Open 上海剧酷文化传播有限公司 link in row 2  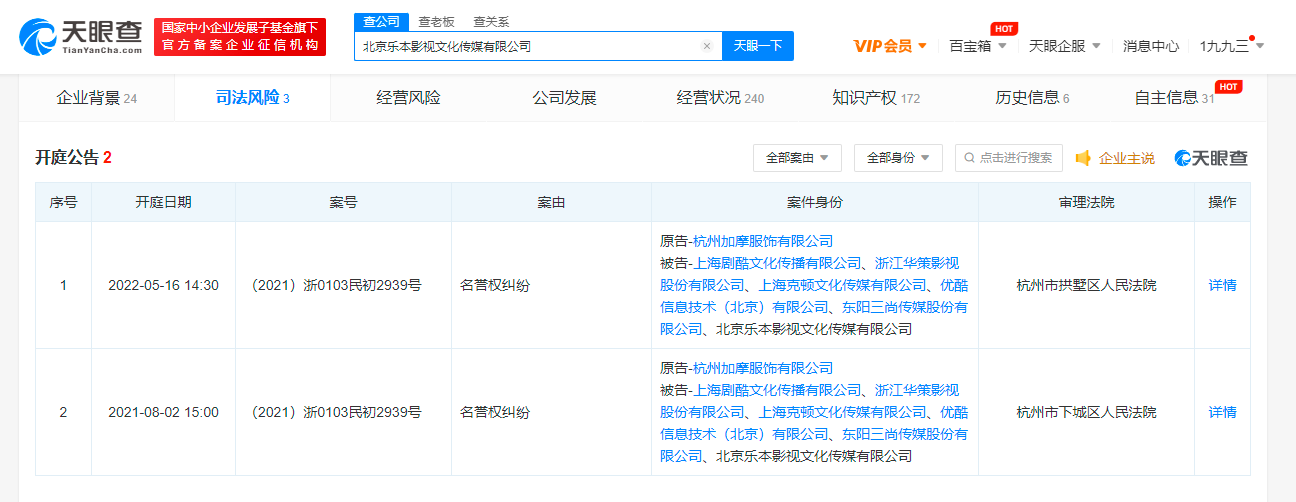point(777,390)
